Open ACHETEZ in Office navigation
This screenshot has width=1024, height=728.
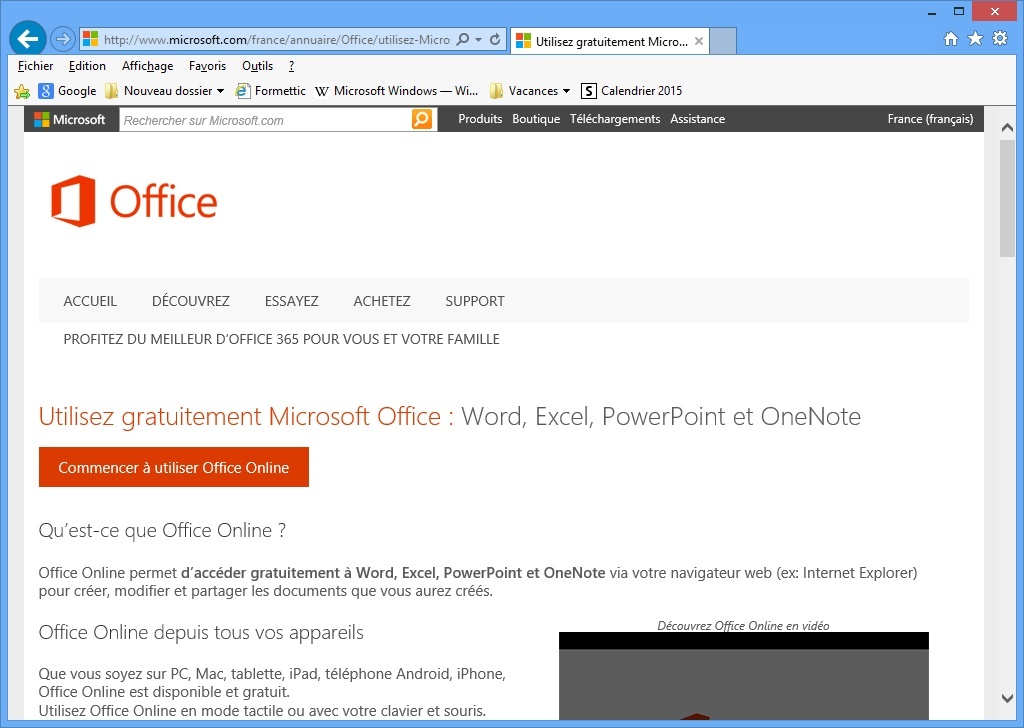[x=382, y=301]
